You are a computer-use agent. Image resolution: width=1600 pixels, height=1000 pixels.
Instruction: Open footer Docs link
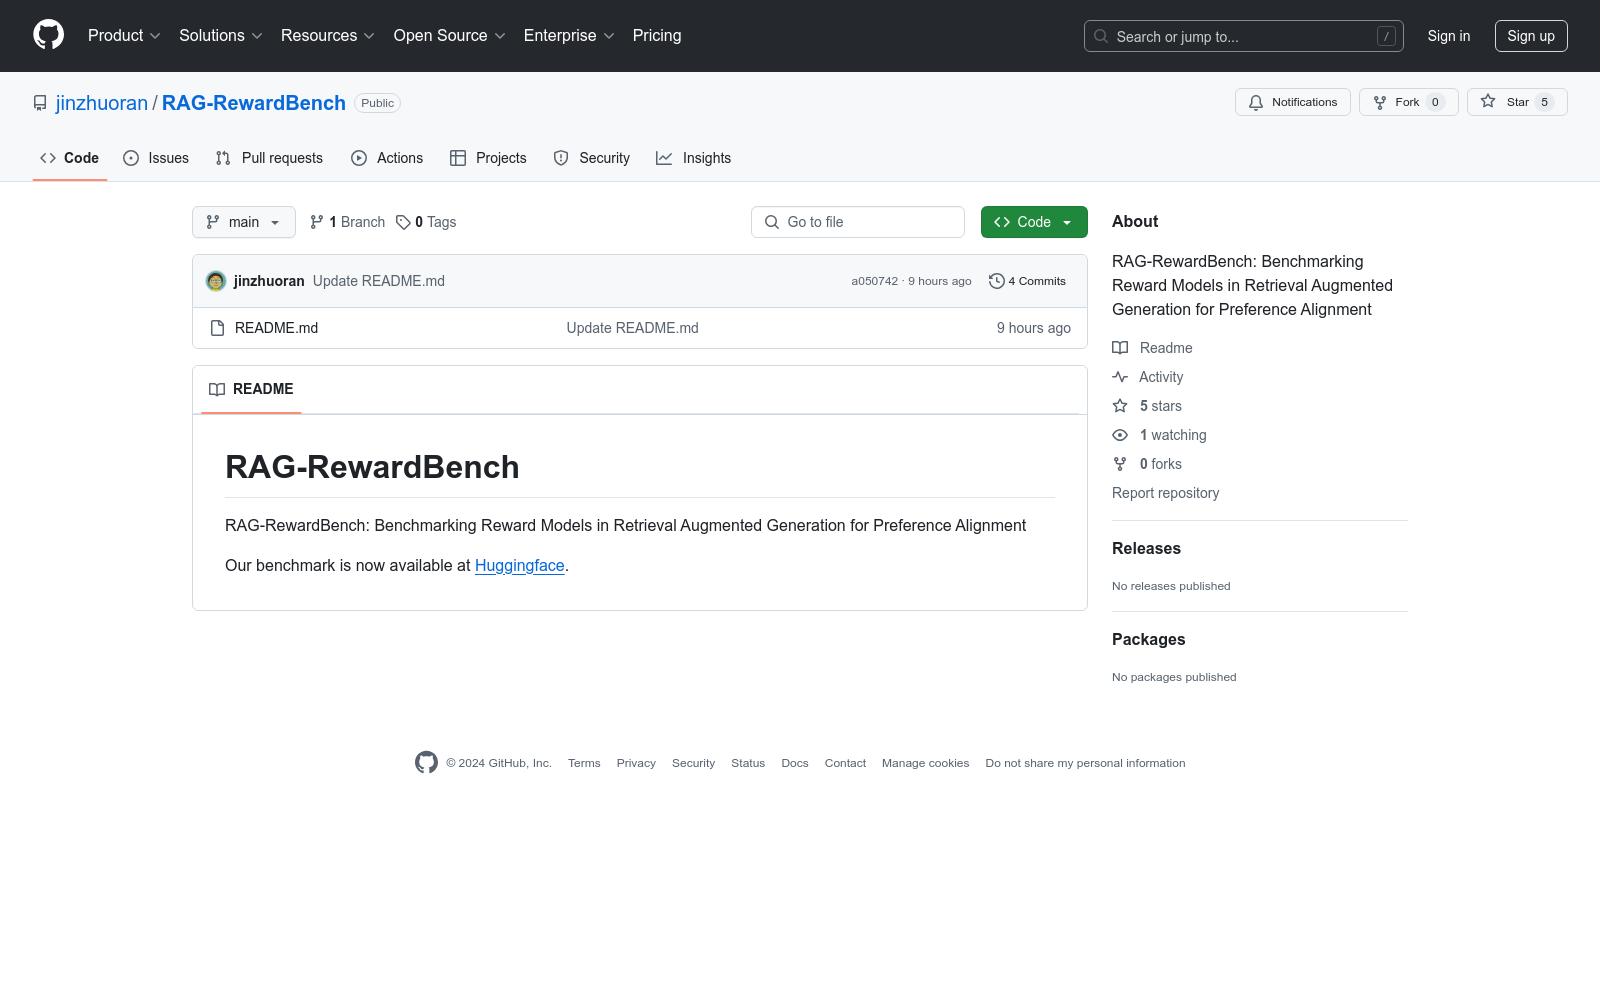(795, 763)
